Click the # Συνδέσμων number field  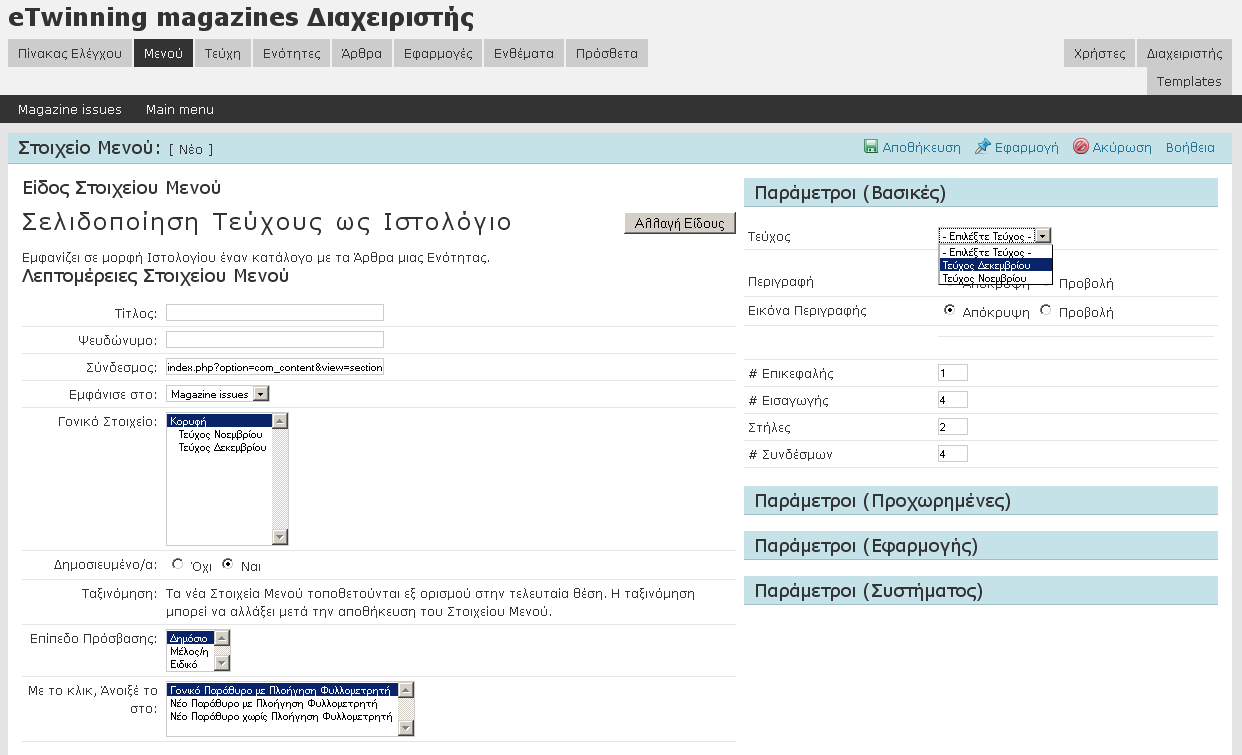(x=953, y=454)
